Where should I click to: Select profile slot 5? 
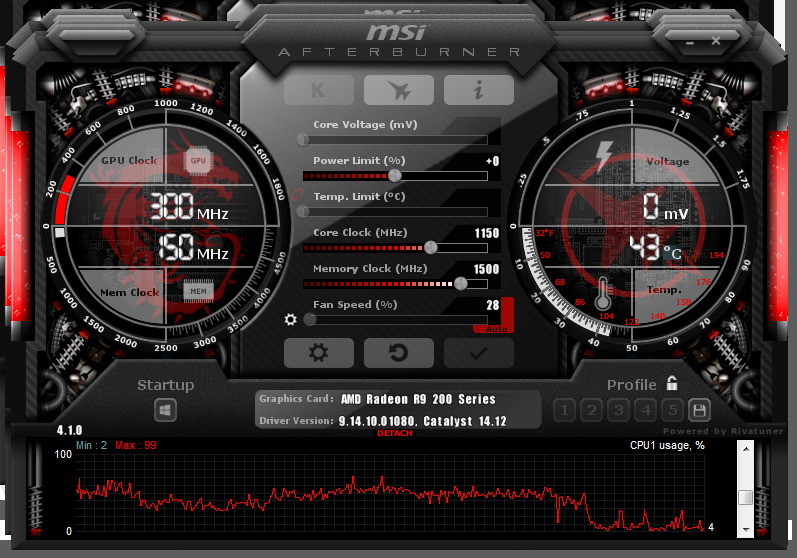coord(672,410)
